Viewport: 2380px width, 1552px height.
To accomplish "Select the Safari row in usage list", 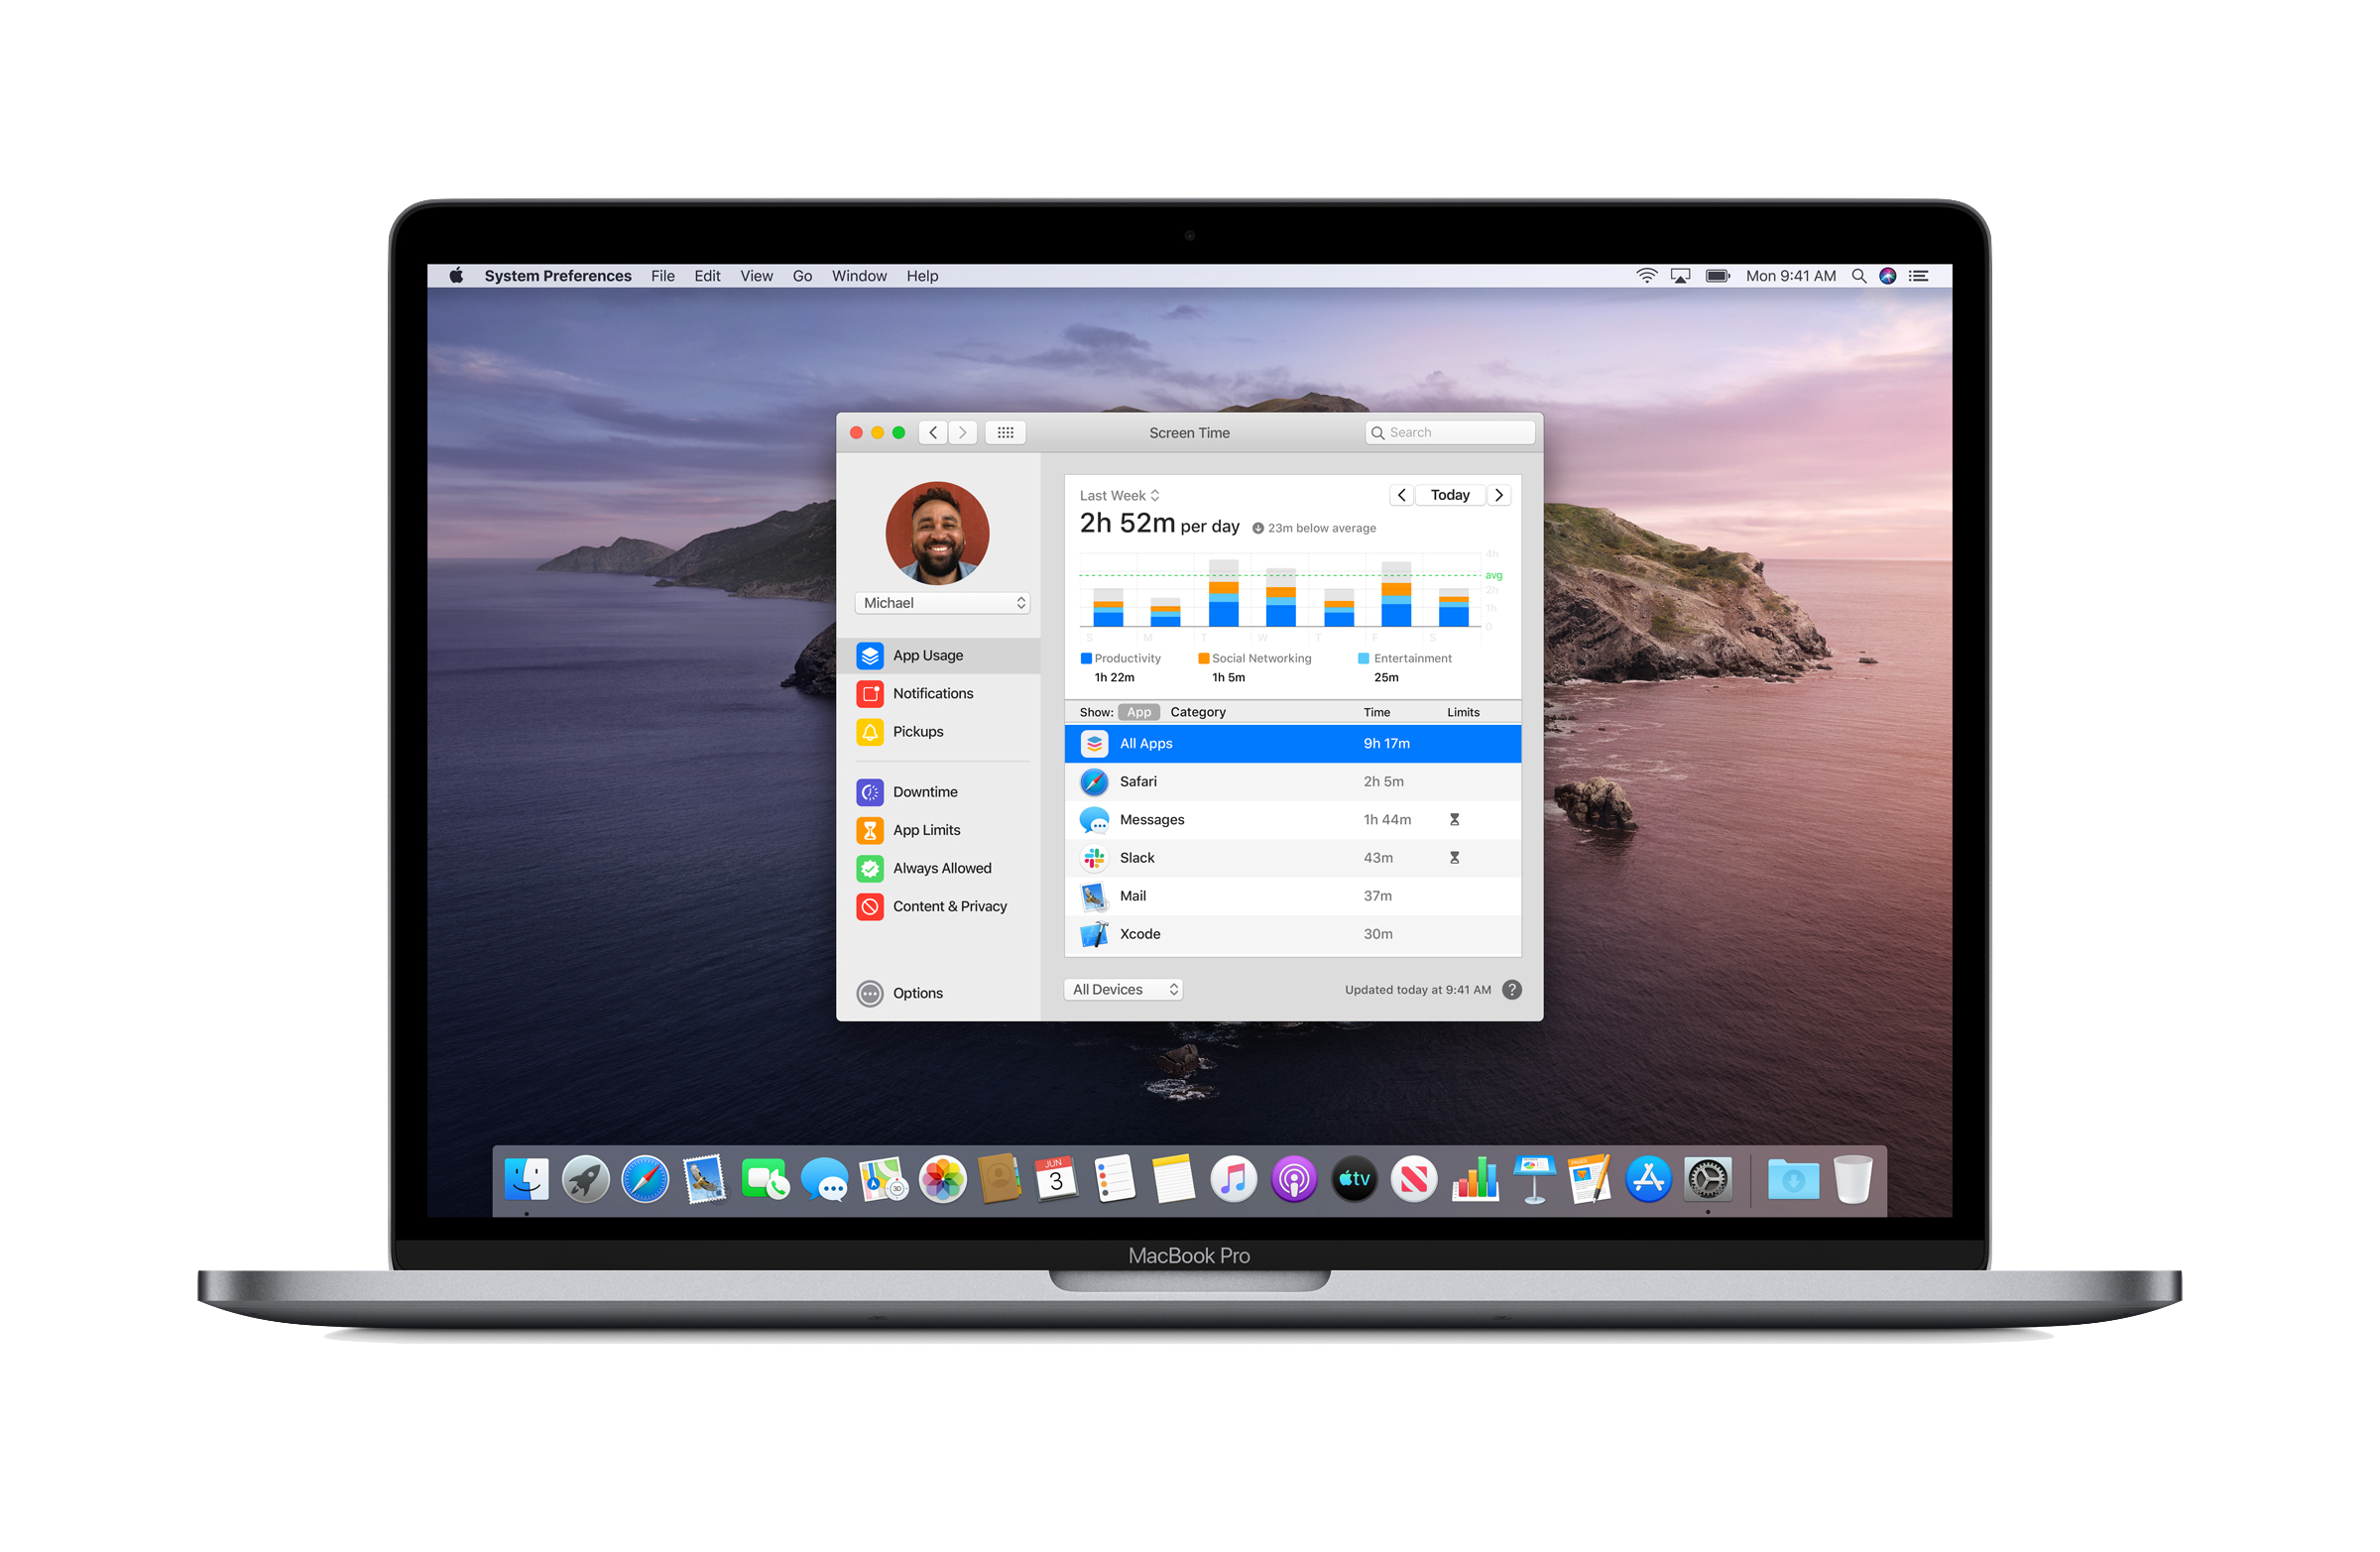I will [1293, 782].
